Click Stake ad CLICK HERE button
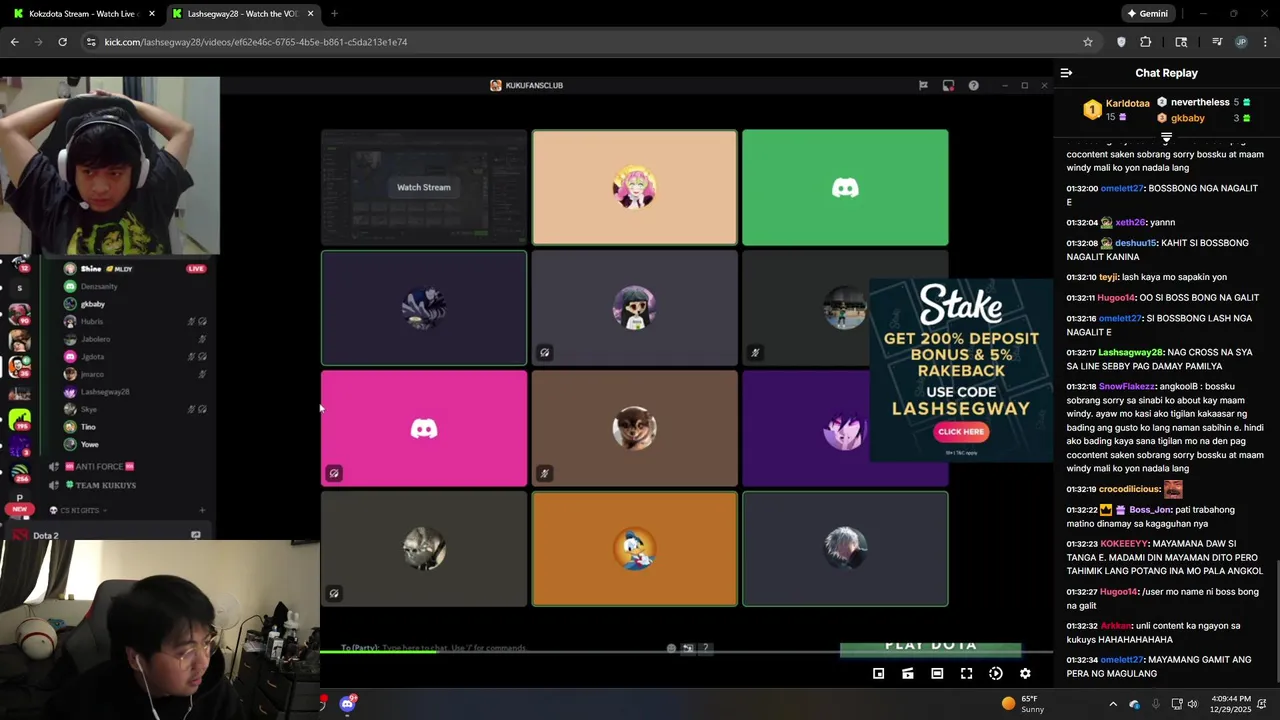 [x=961, y=432]
